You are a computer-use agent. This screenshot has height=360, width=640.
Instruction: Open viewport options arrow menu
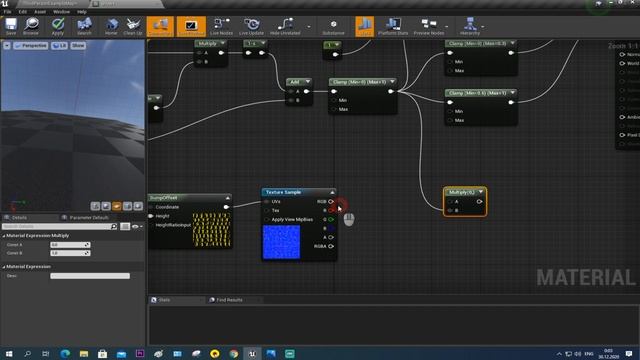[x=7, y=45]
